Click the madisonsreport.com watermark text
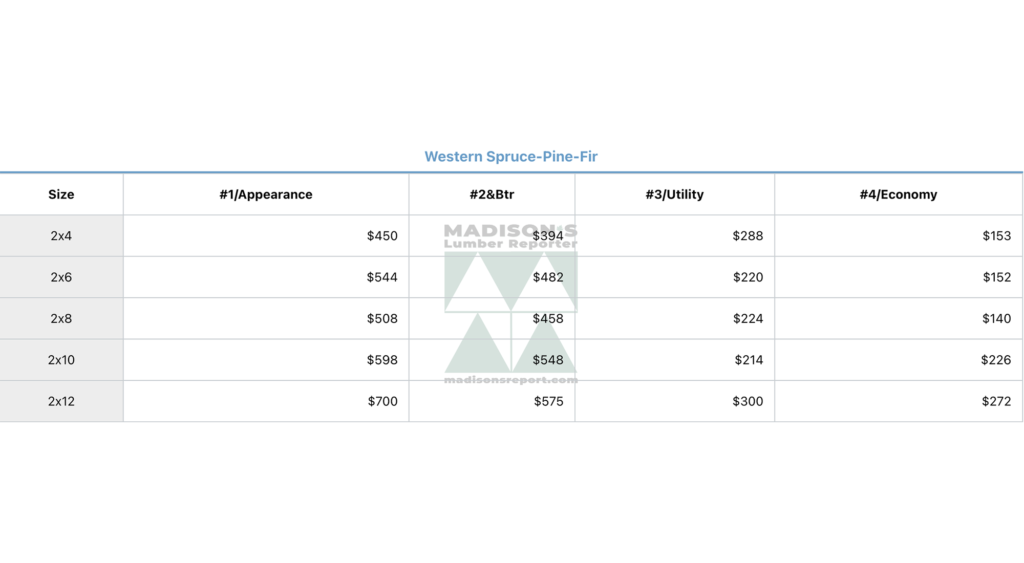Viewport: 1024px width, 563px height. pos(511,379)
